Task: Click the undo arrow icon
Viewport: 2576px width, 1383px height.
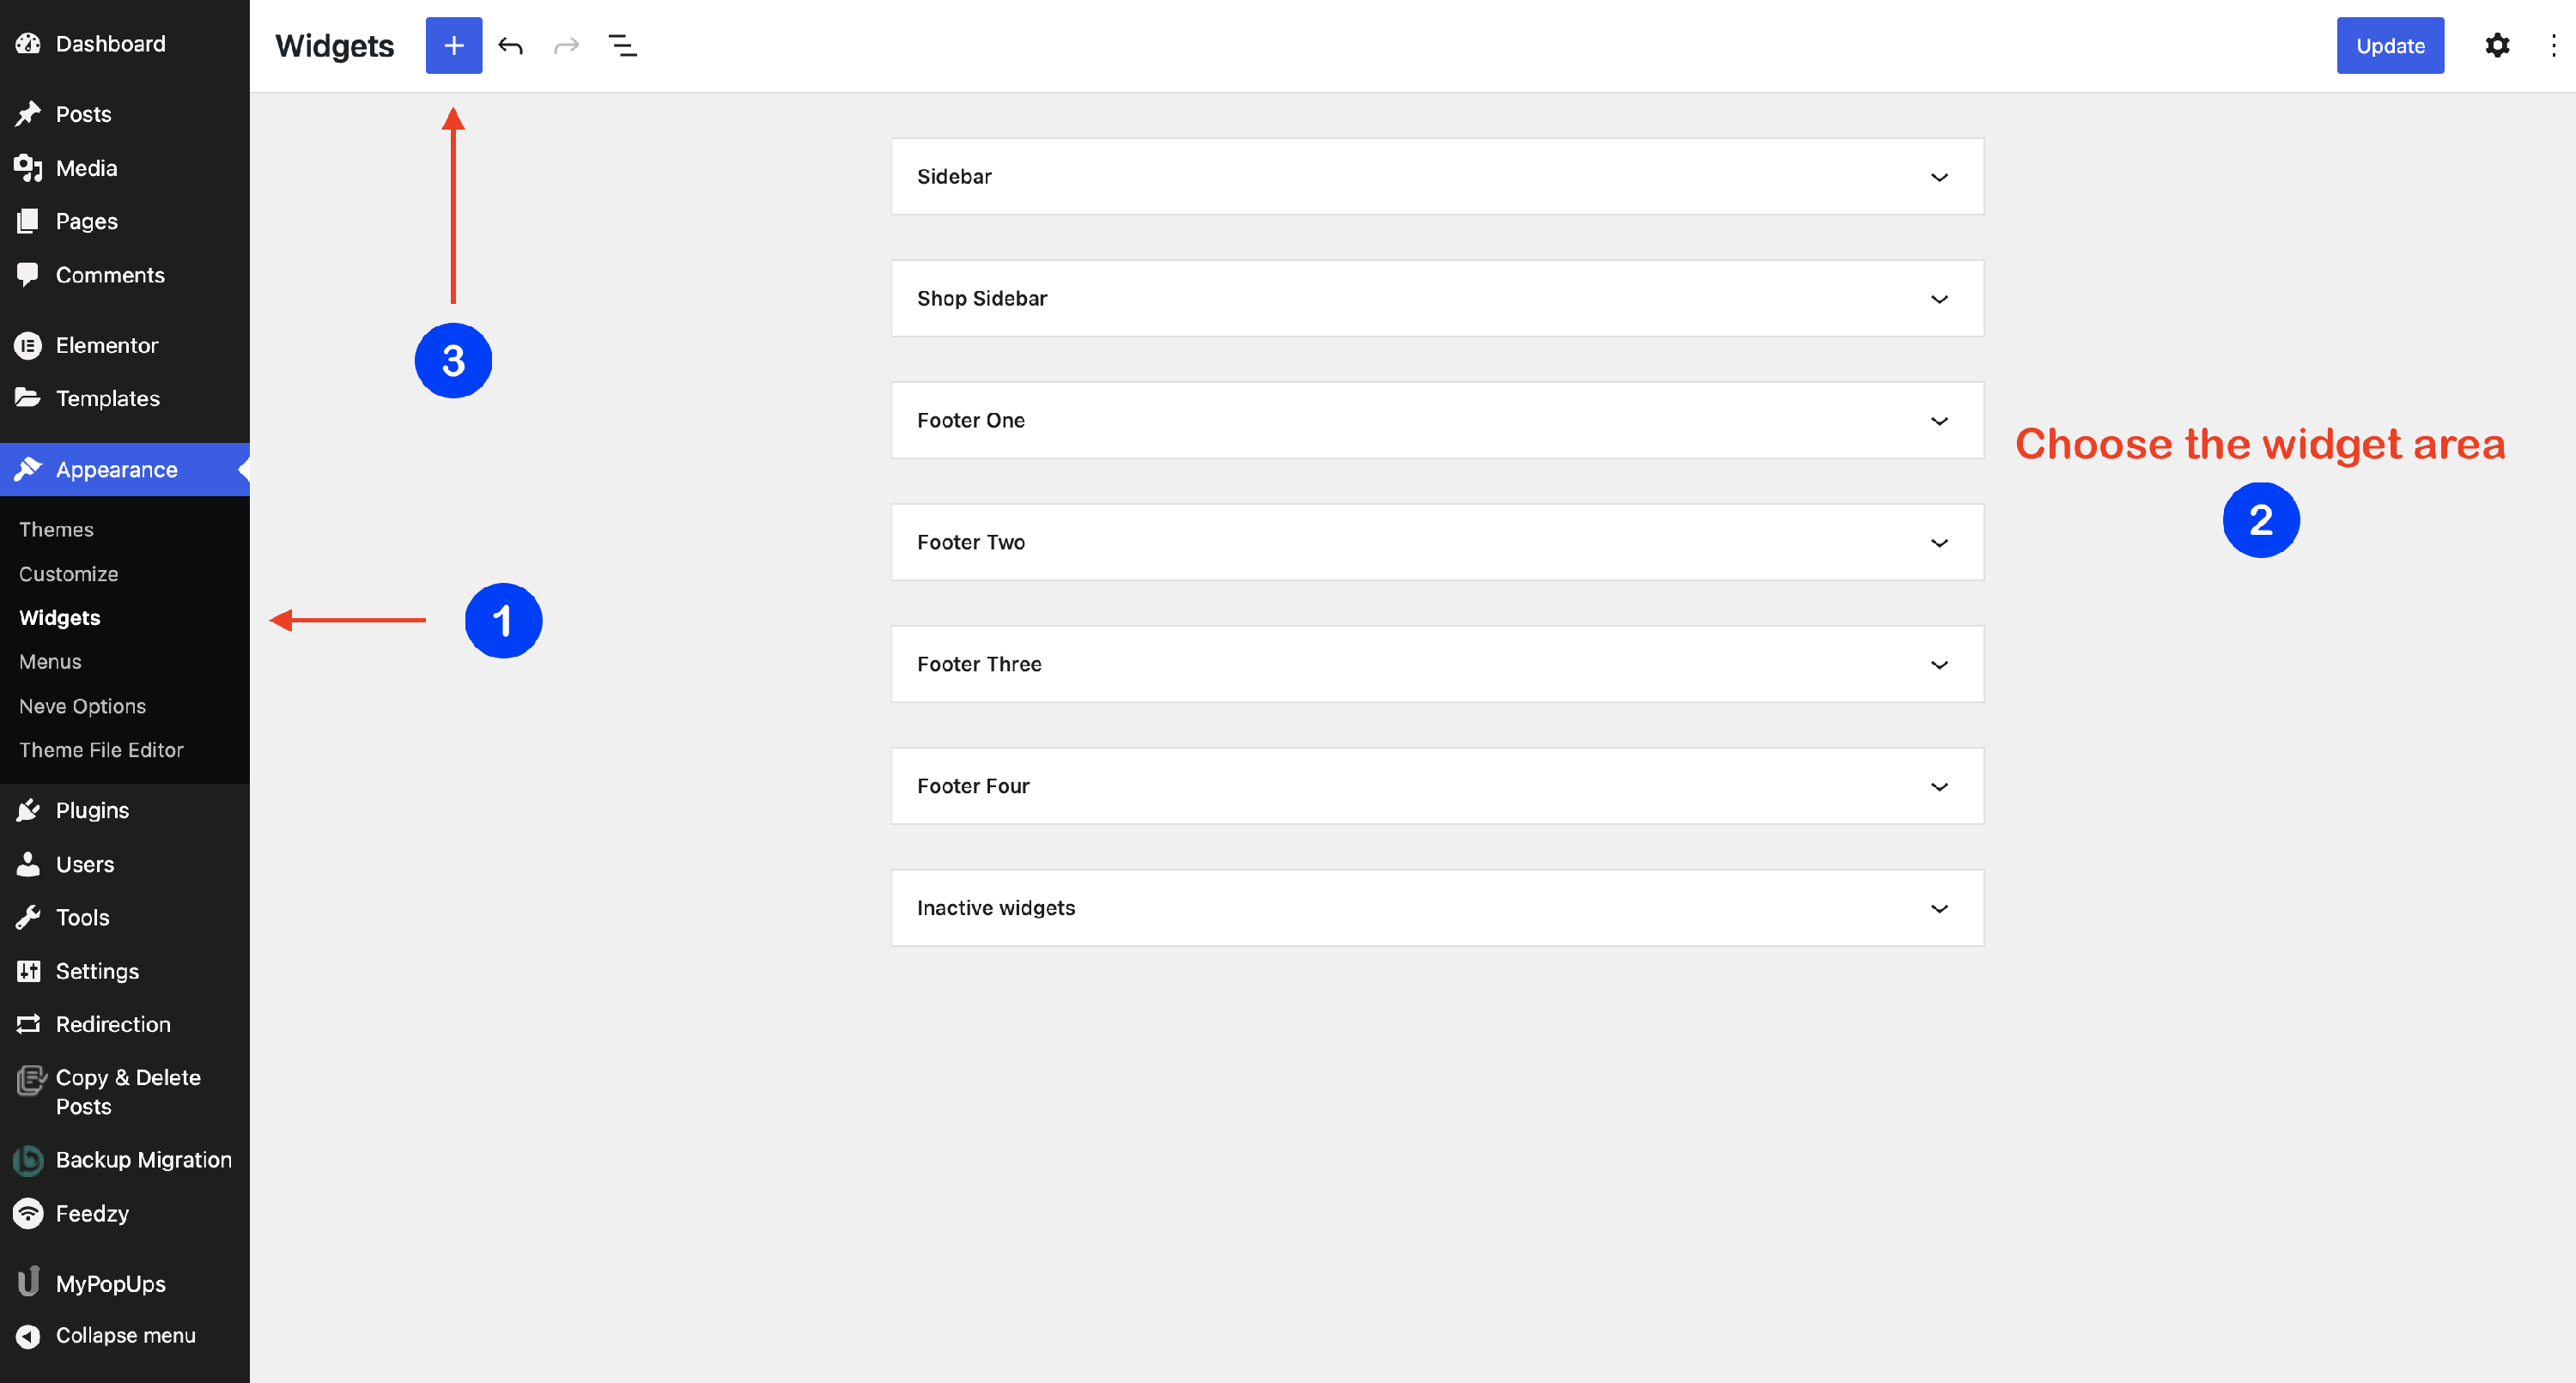Action: [510, 45]
